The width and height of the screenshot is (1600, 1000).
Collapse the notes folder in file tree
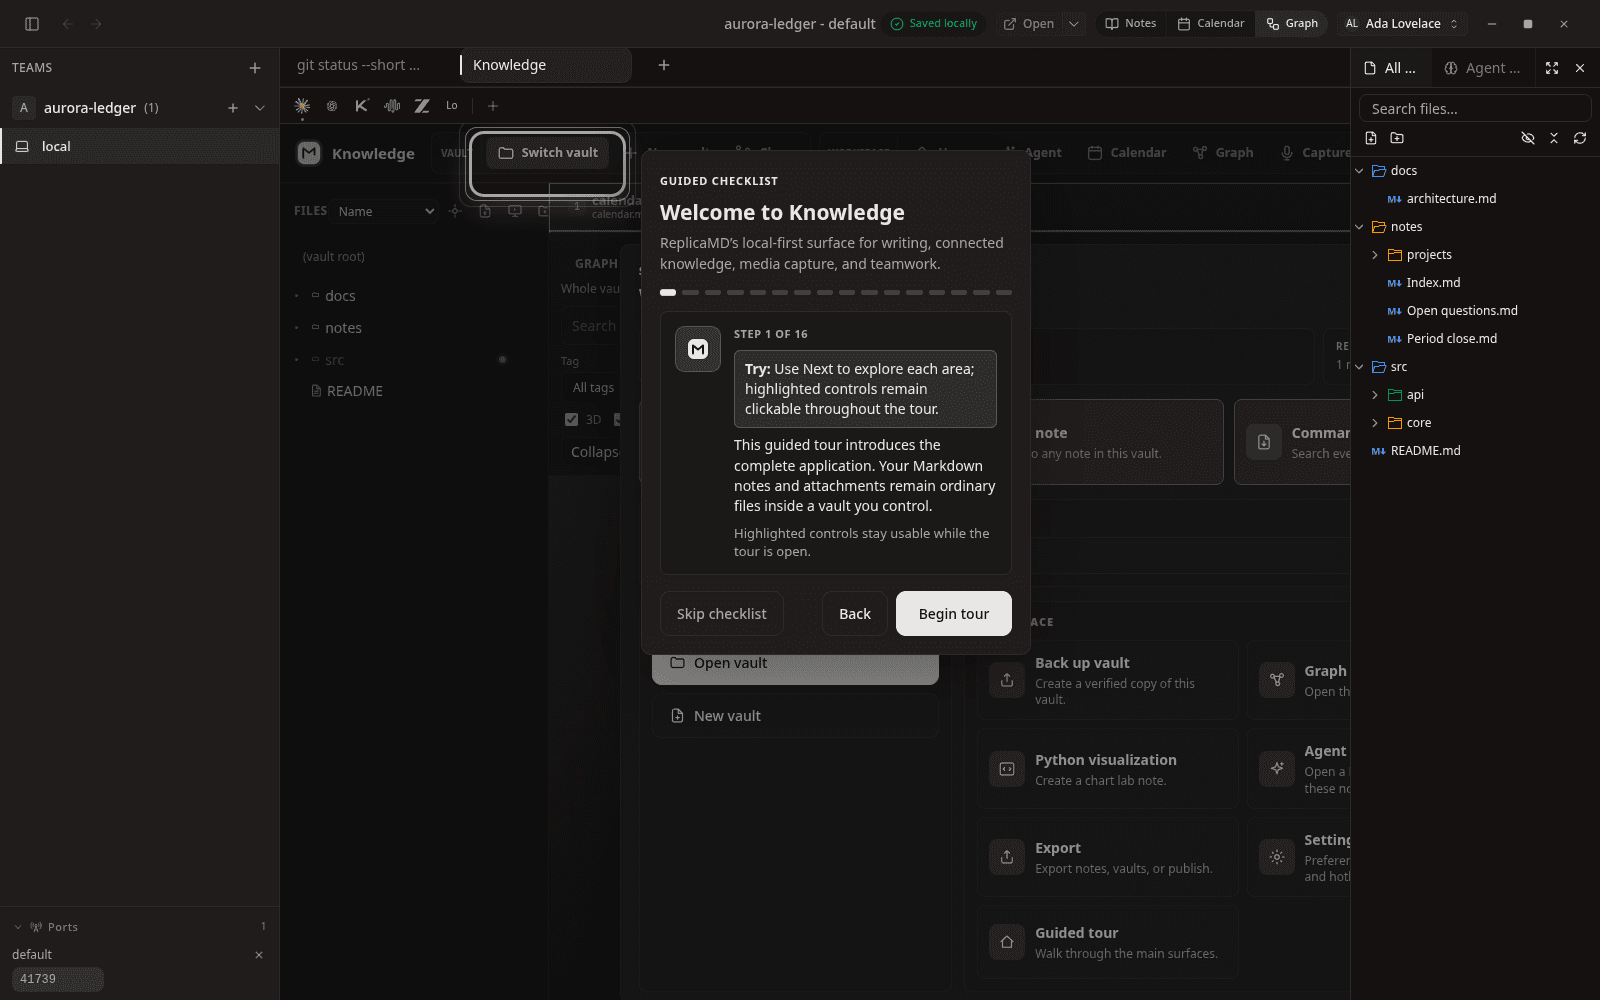coord(1359,227)
